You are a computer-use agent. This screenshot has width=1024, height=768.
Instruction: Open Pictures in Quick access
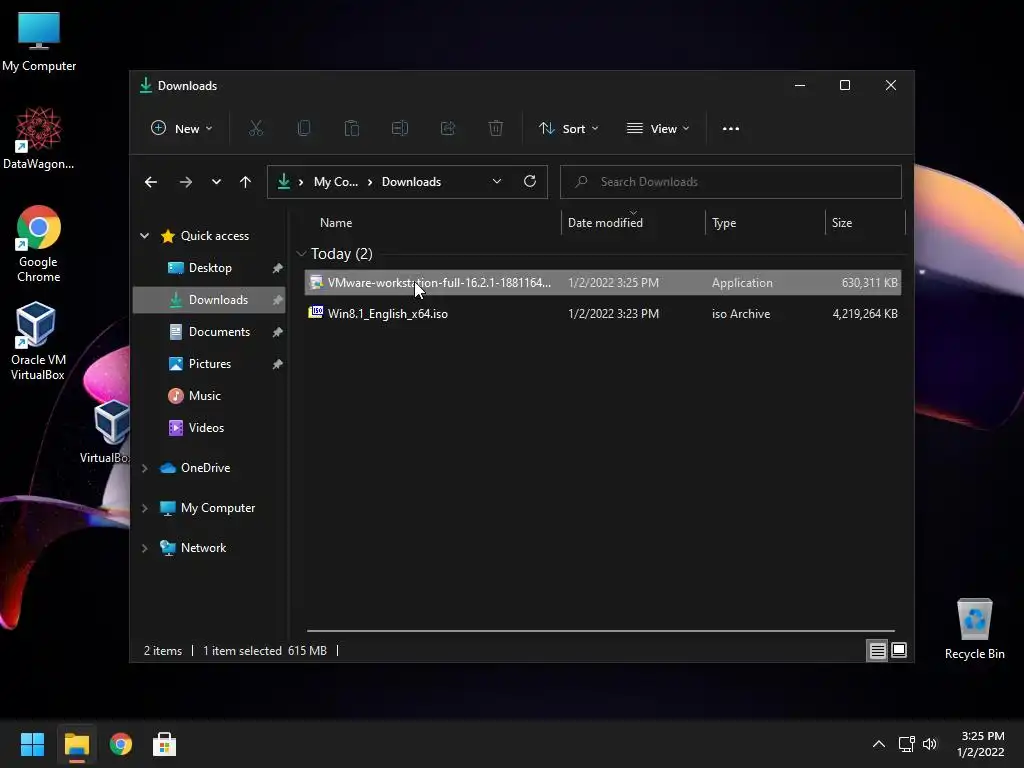[x=209, y=364]
